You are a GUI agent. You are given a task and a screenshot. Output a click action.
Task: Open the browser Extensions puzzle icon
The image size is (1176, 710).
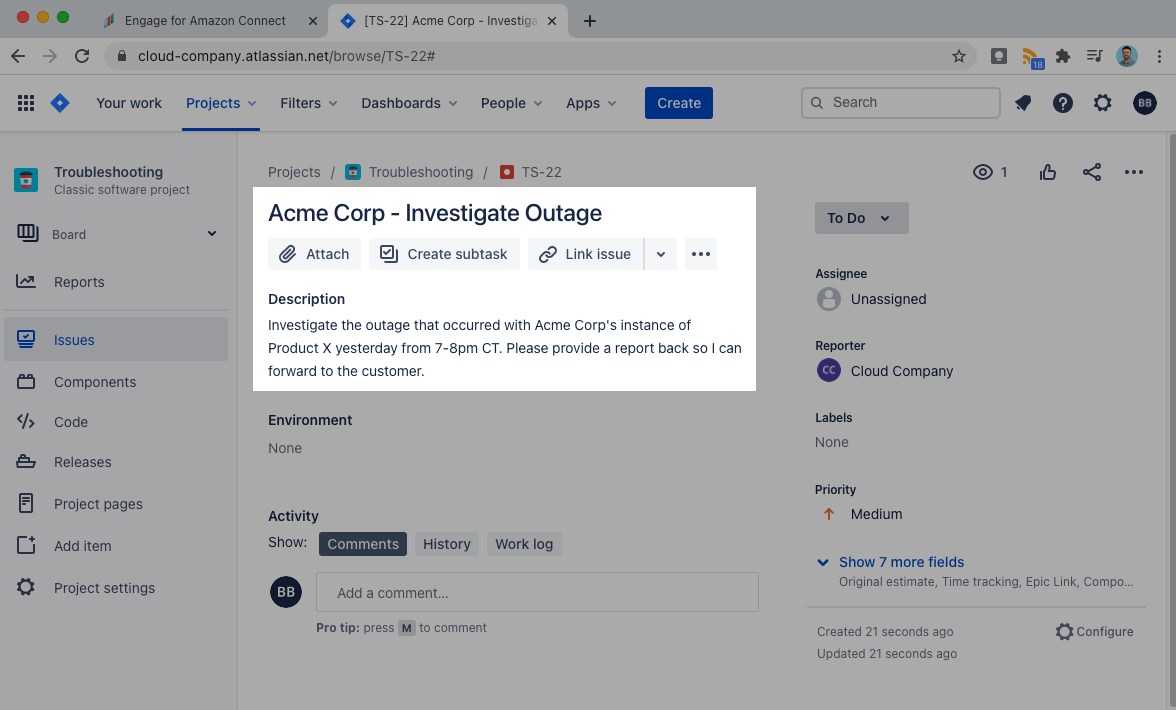[1063, 56]
